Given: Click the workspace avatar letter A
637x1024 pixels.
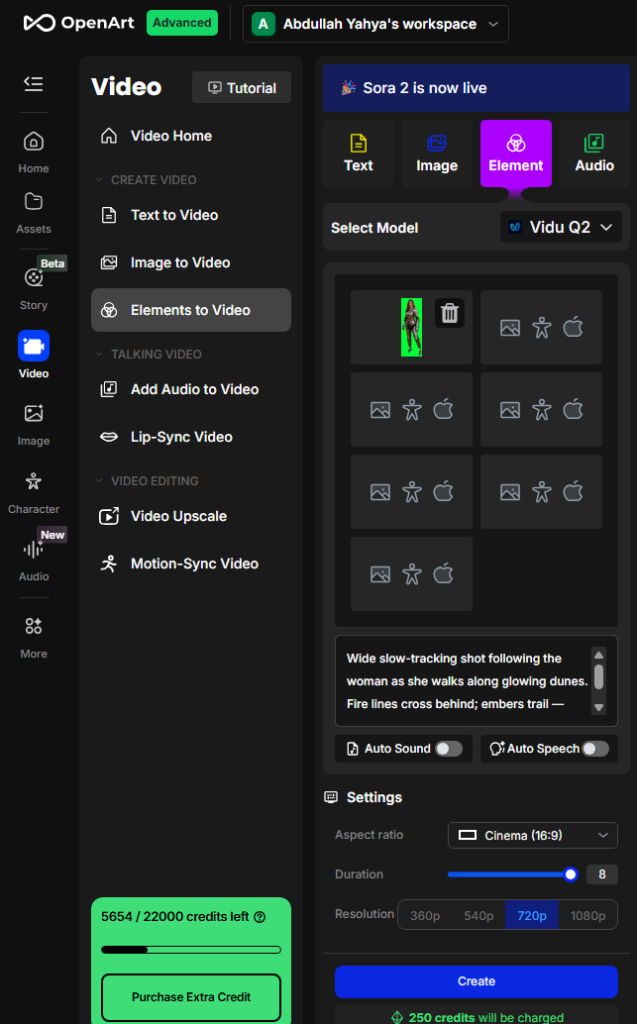Looking at the screenshot, I should (x=263, y=24).
